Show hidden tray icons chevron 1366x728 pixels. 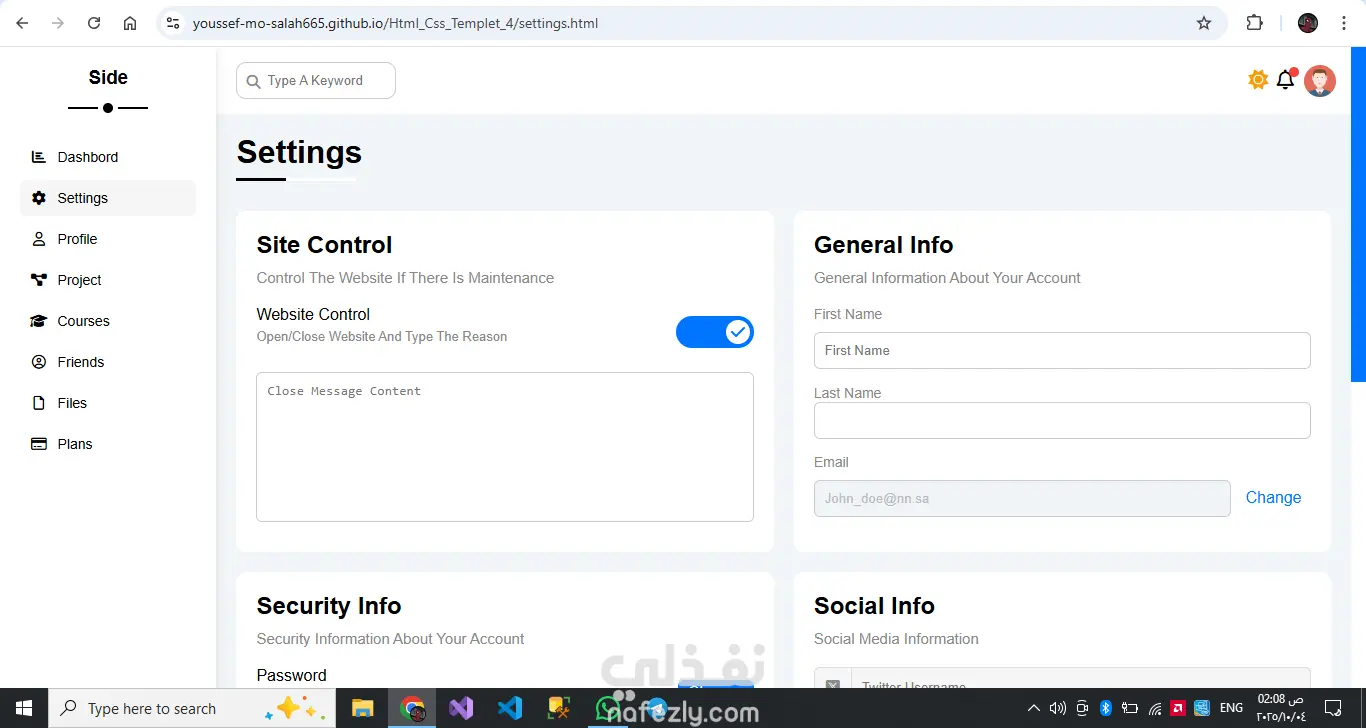[x=1034, y=708]
